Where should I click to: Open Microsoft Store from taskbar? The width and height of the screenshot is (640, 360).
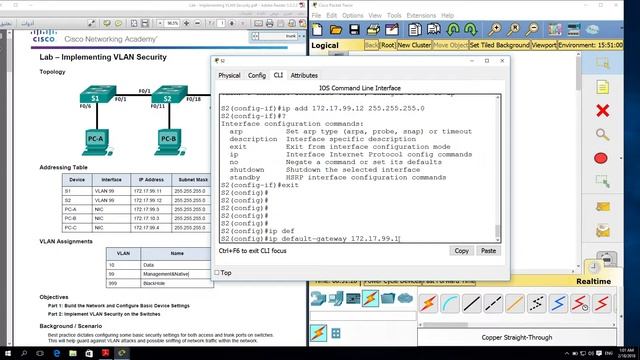click(89, 353)
